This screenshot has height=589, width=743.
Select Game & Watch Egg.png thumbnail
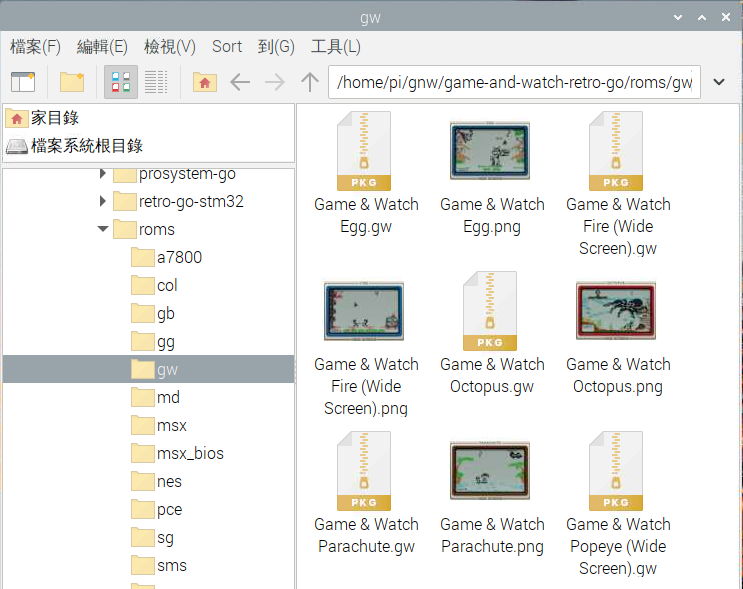(490, 151)
